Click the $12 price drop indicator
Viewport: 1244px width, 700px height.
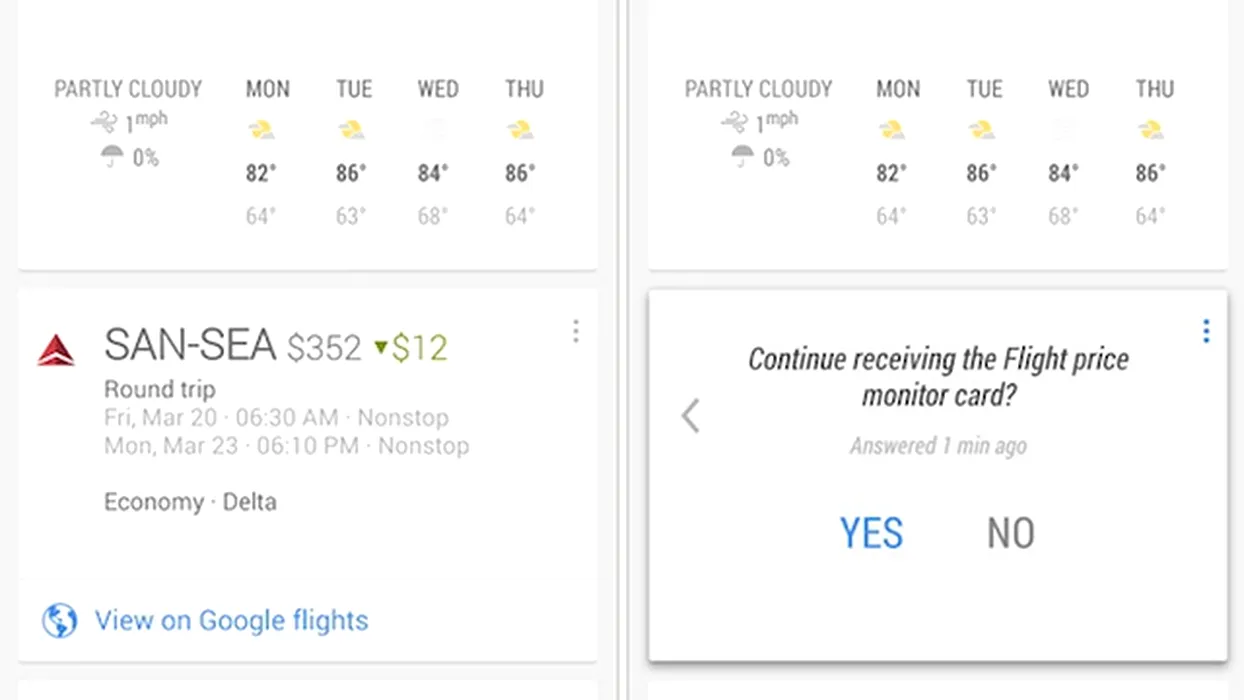[410, 348]
